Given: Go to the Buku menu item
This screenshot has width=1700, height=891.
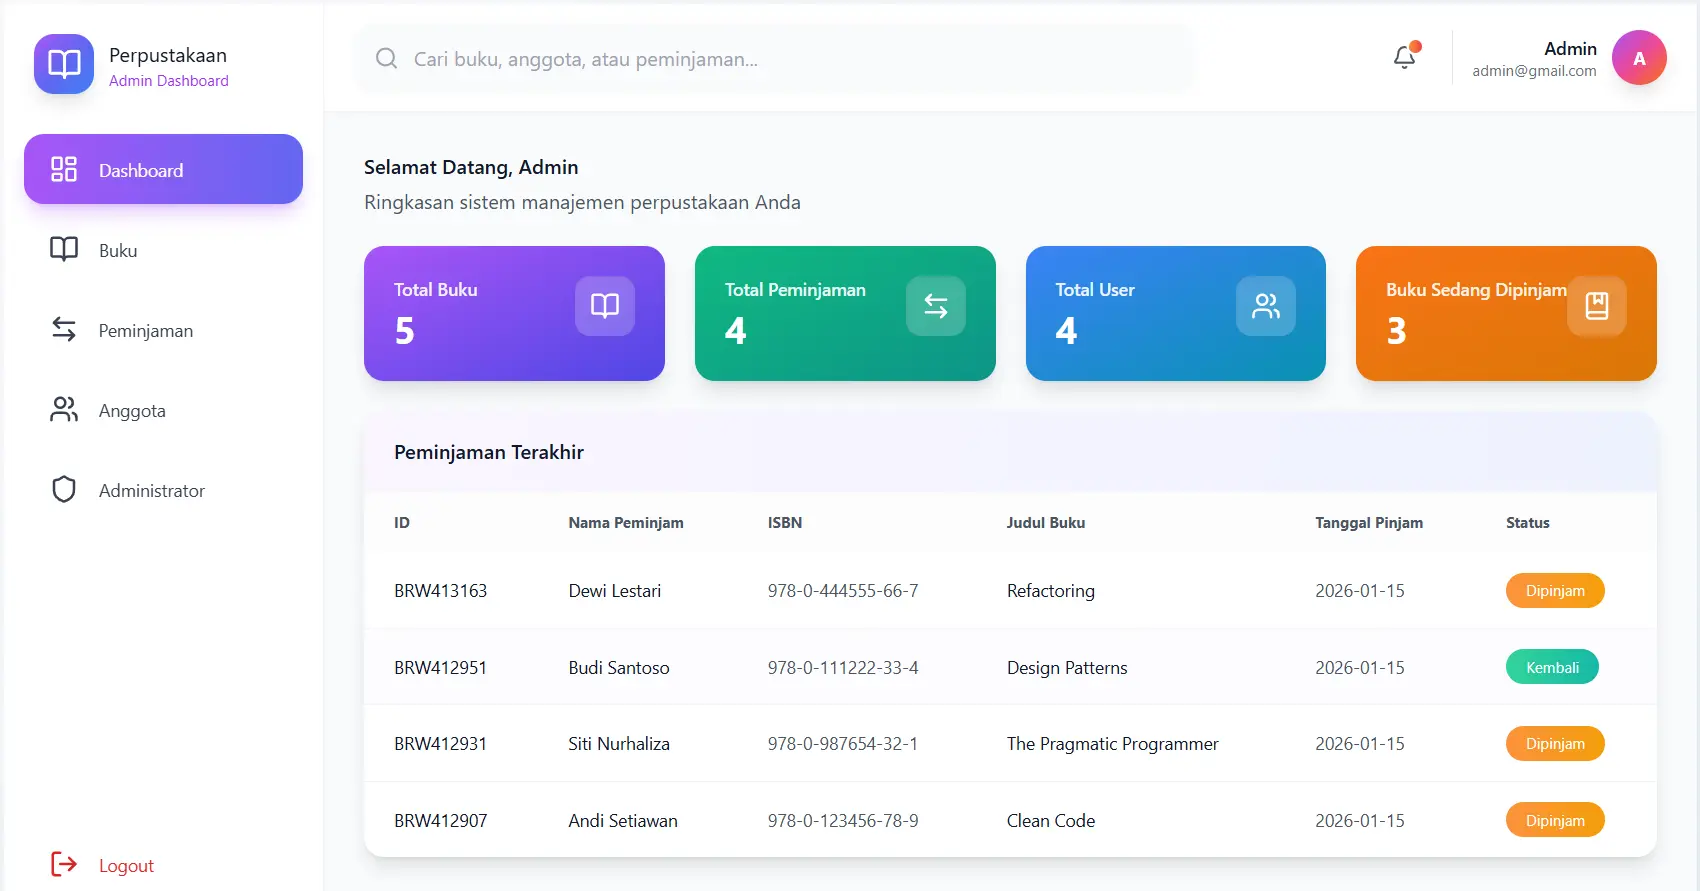Looking at the screenshot, I should pyautogui.click(x=163, y=249).
